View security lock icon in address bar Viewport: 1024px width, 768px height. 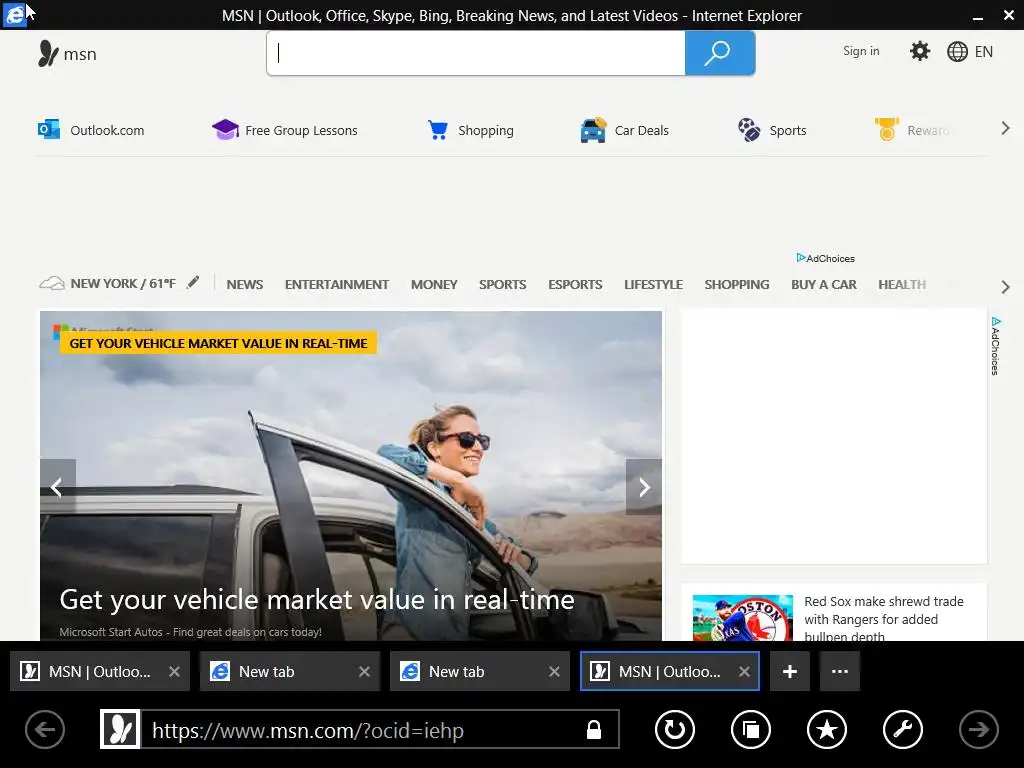click(594, 729)
